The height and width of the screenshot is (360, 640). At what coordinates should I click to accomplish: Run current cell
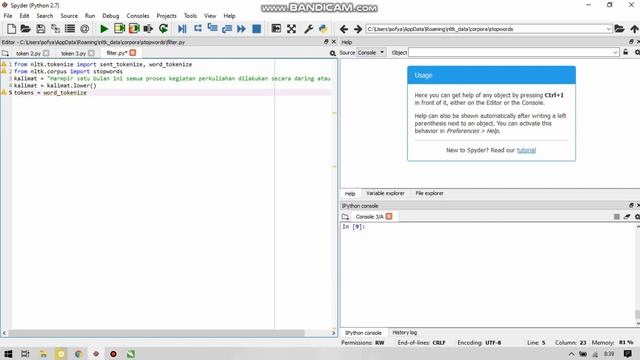(119, 29)
